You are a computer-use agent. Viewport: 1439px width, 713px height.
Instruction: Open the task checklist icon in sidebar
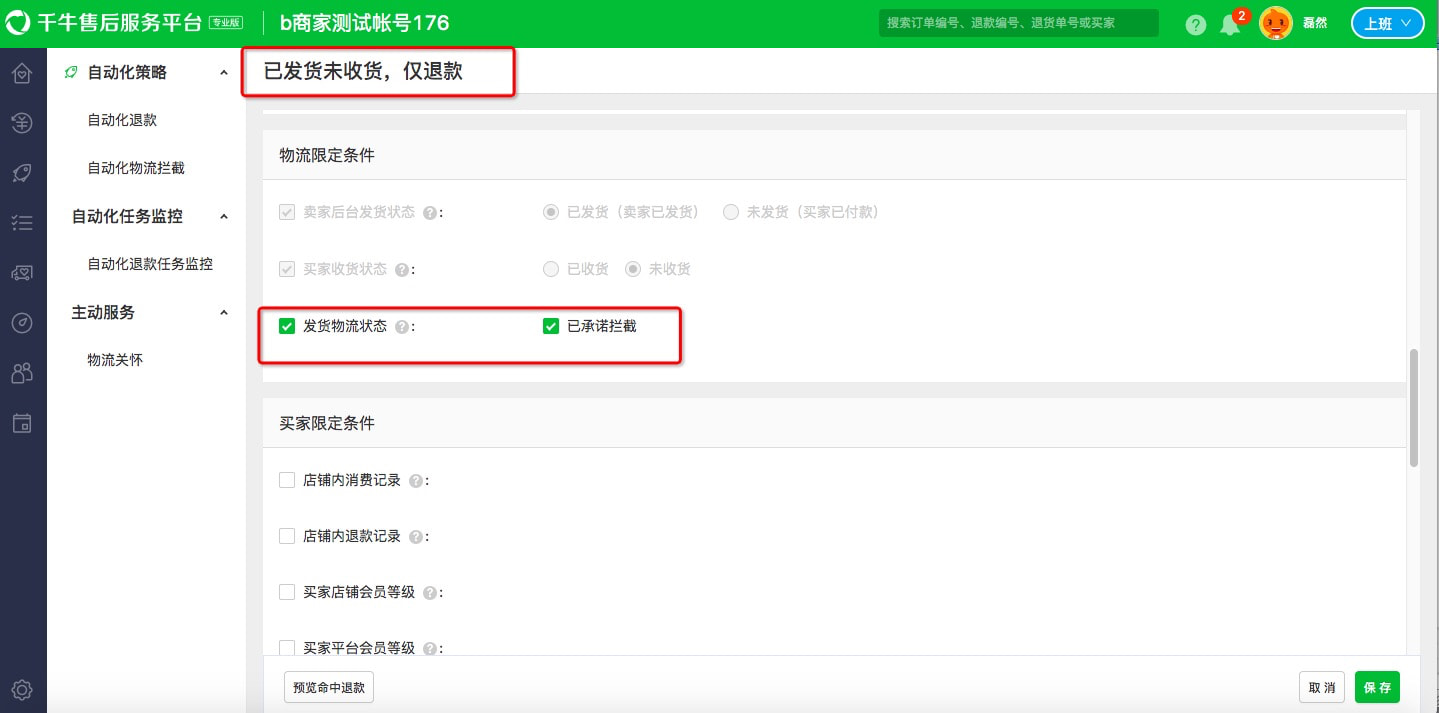point(22,223)
